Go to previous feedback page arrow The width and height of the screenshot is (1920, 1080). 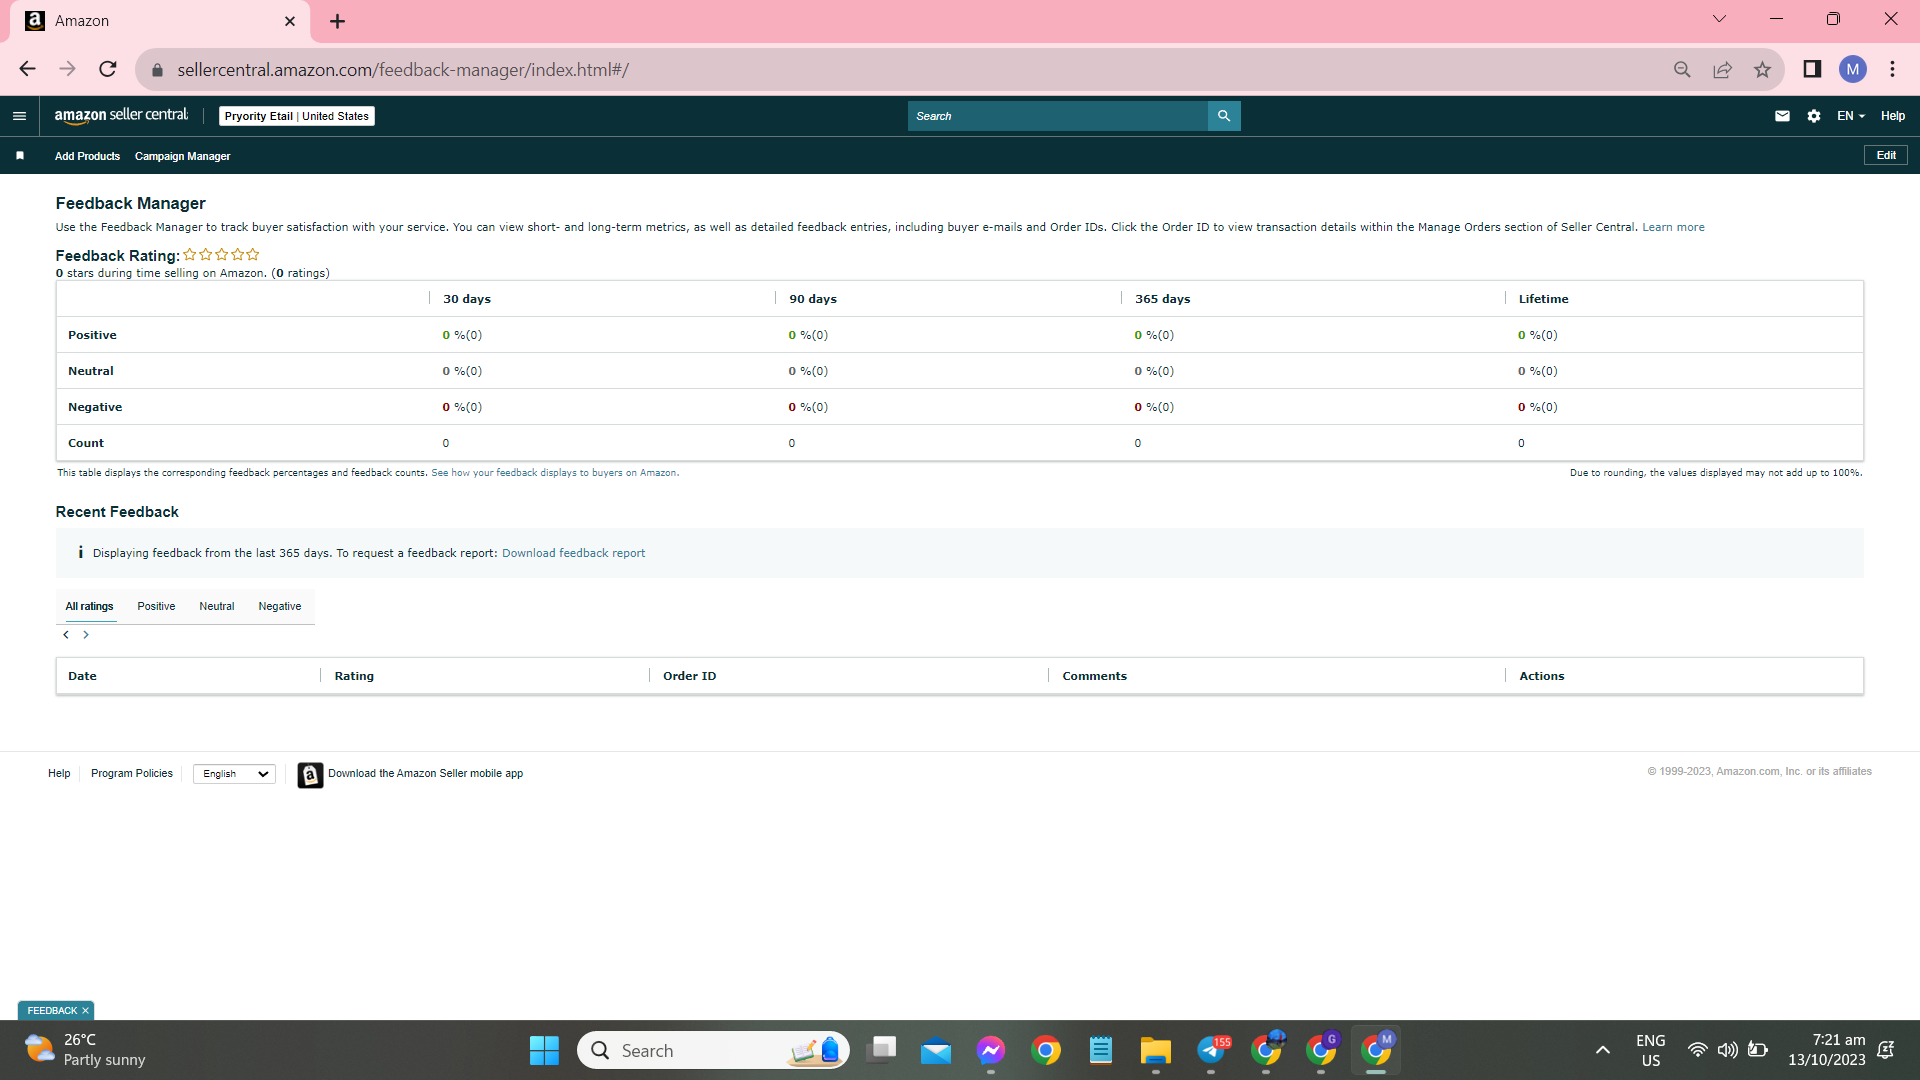(66, 635)
